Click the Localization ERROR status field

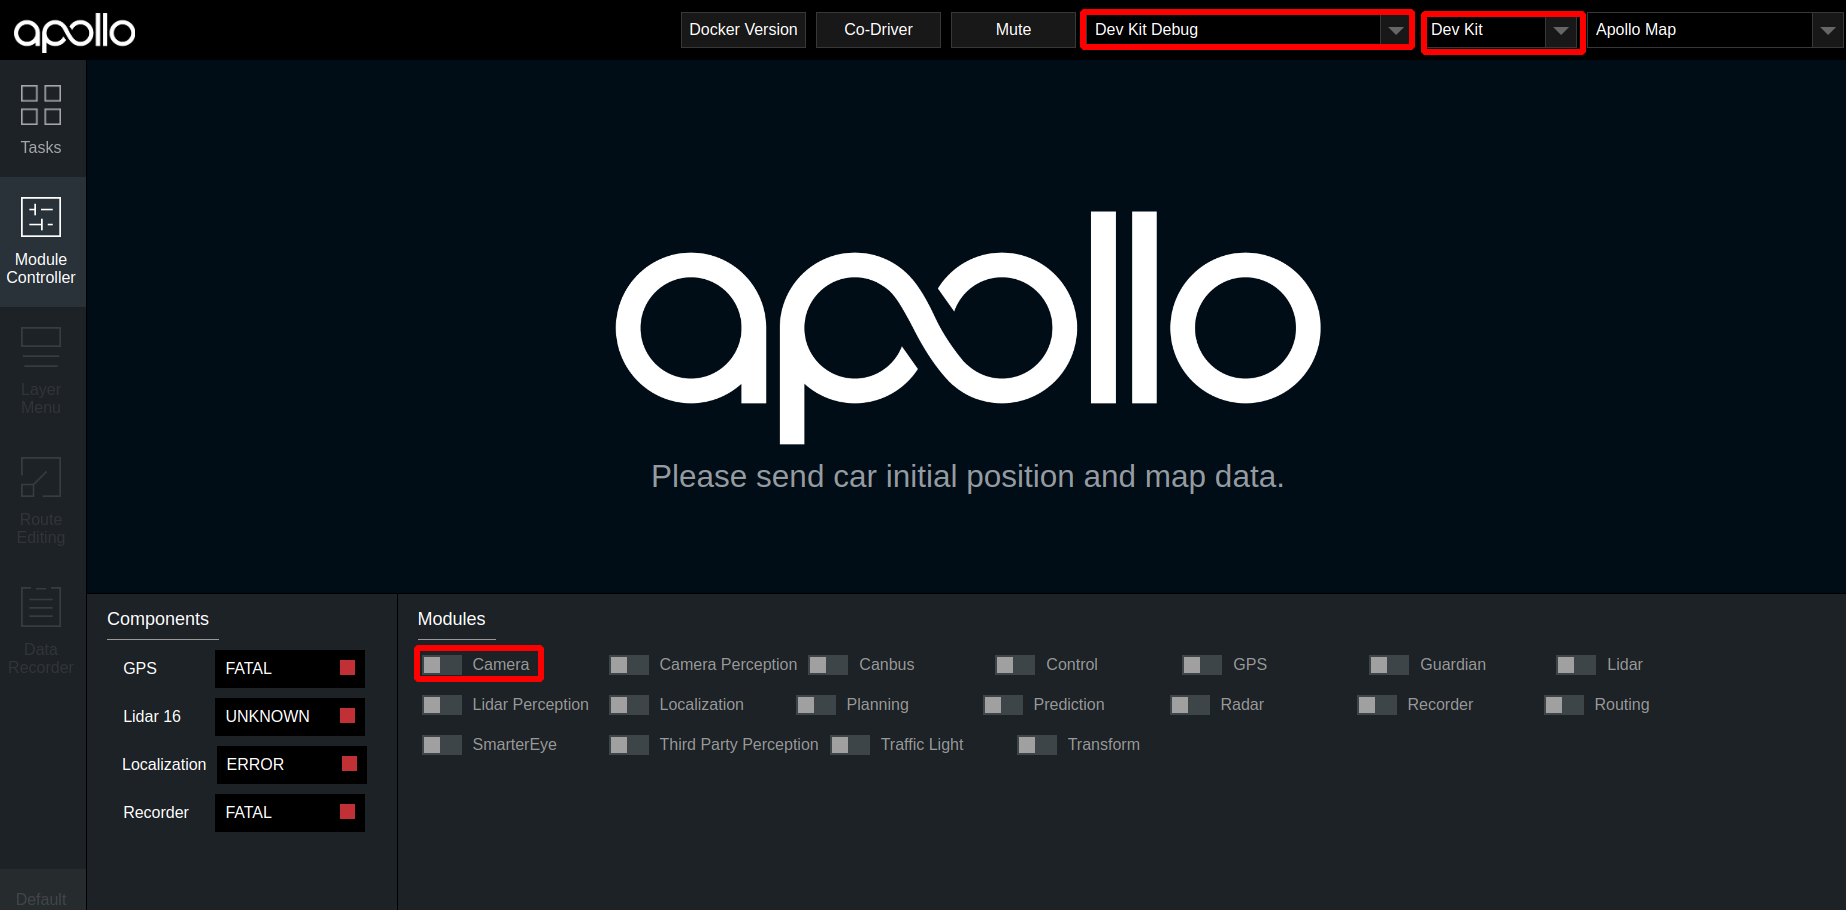[x=291, y=764]
